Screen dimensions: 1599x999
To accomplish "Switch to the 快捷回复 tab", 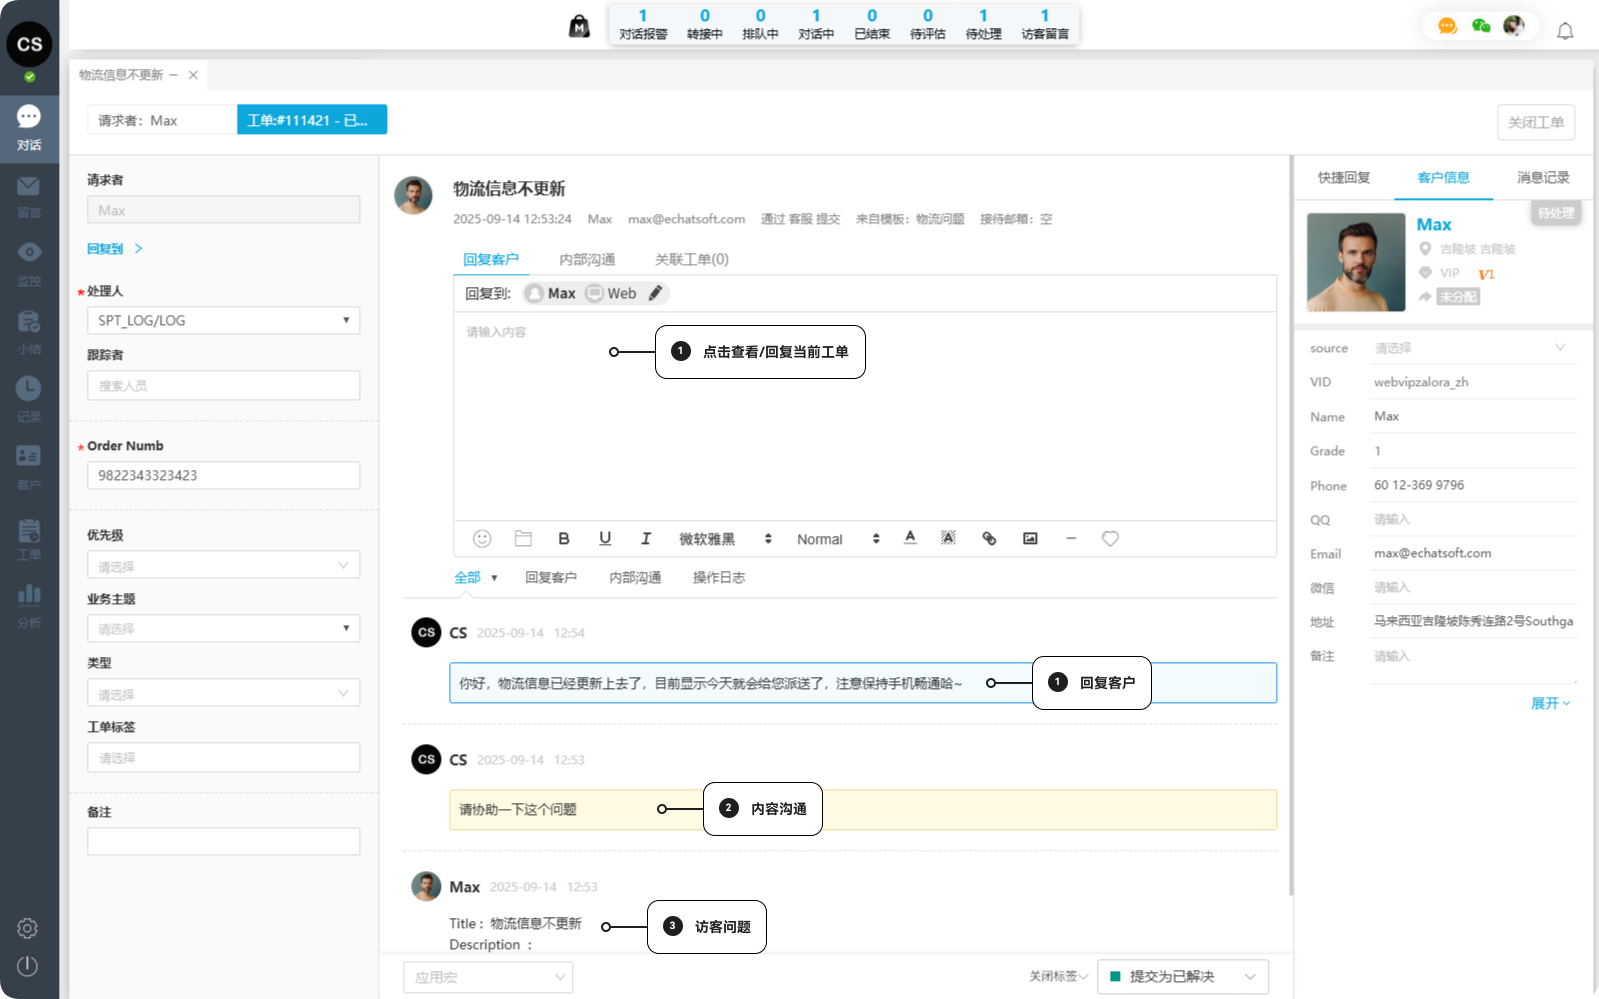I will click(1343, 178).
